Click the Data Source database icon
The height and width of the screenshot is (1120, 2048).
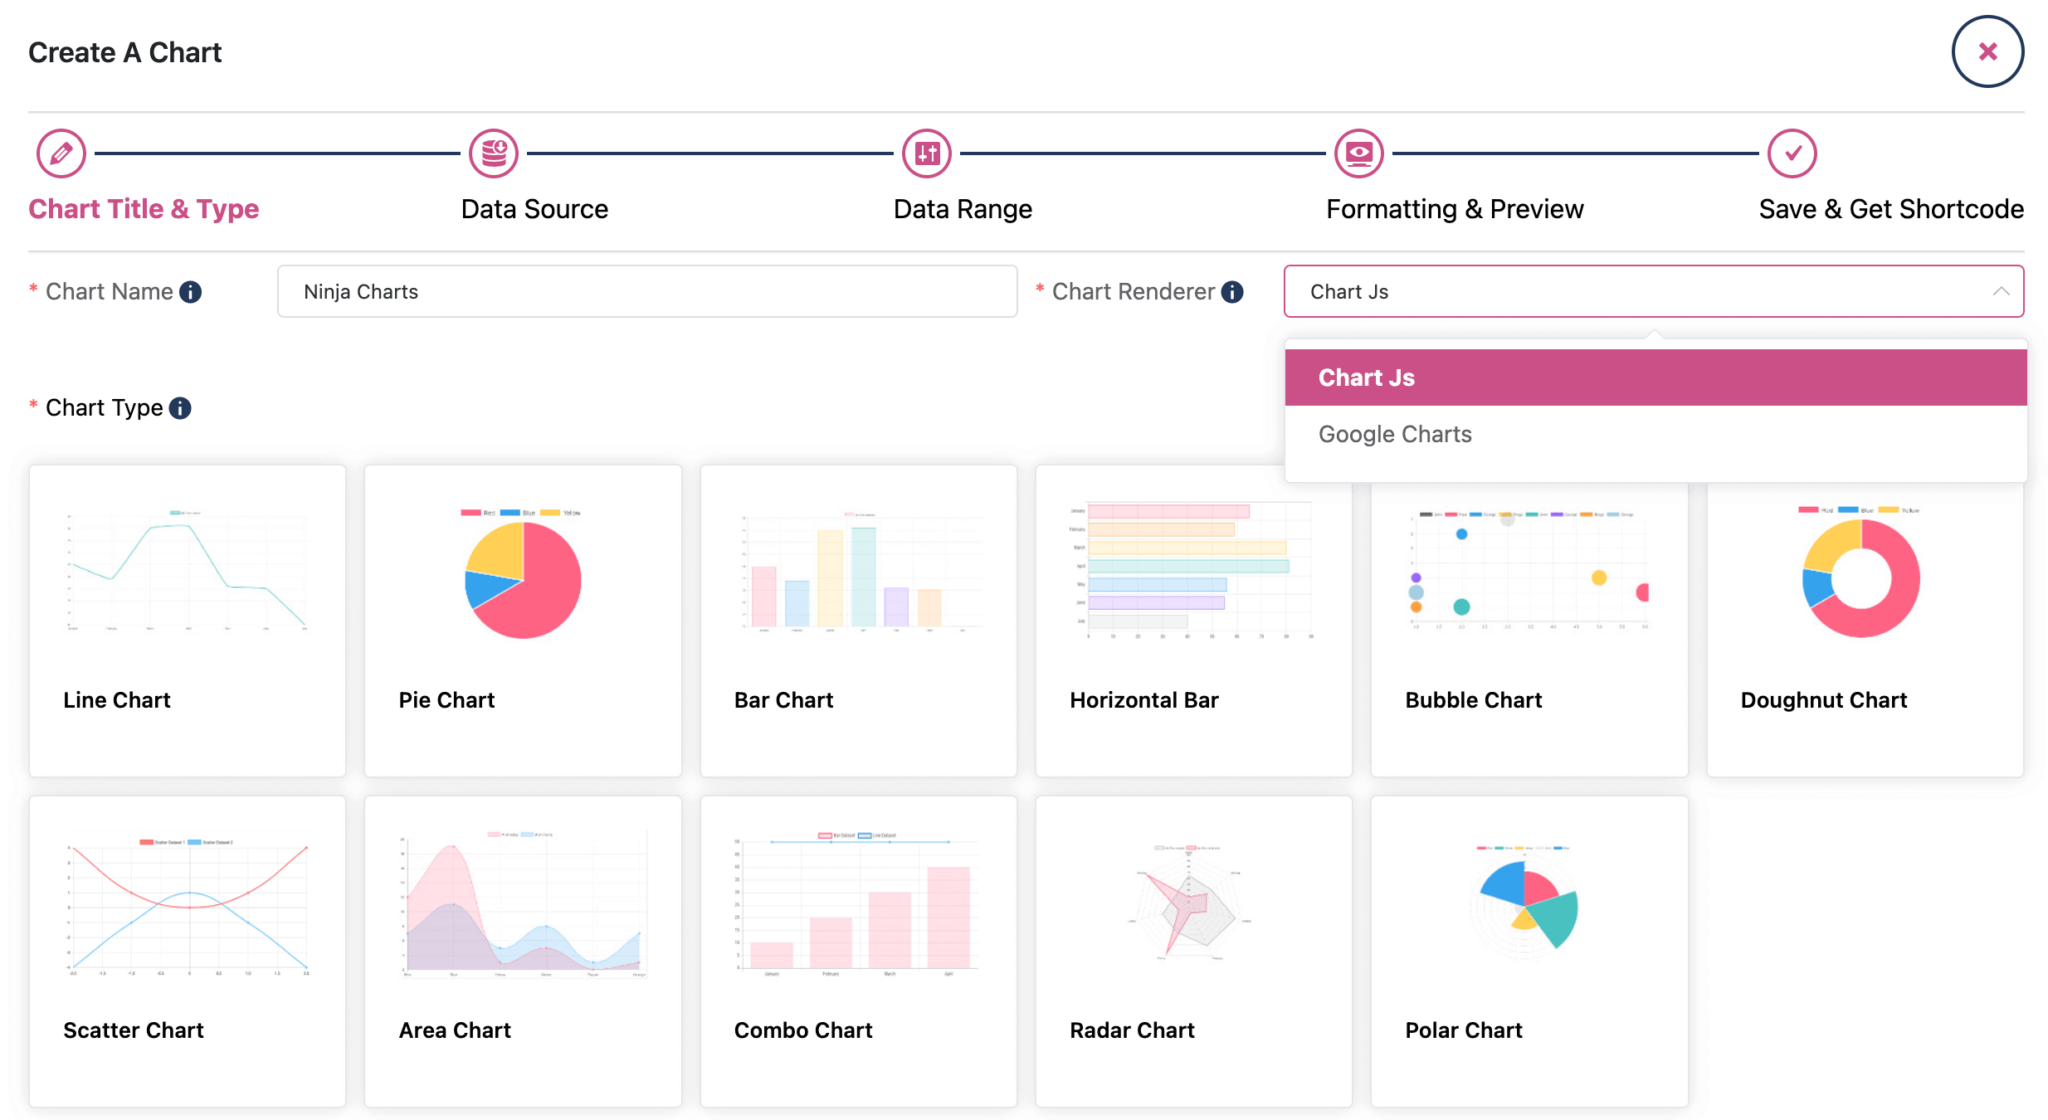(494, 154)
